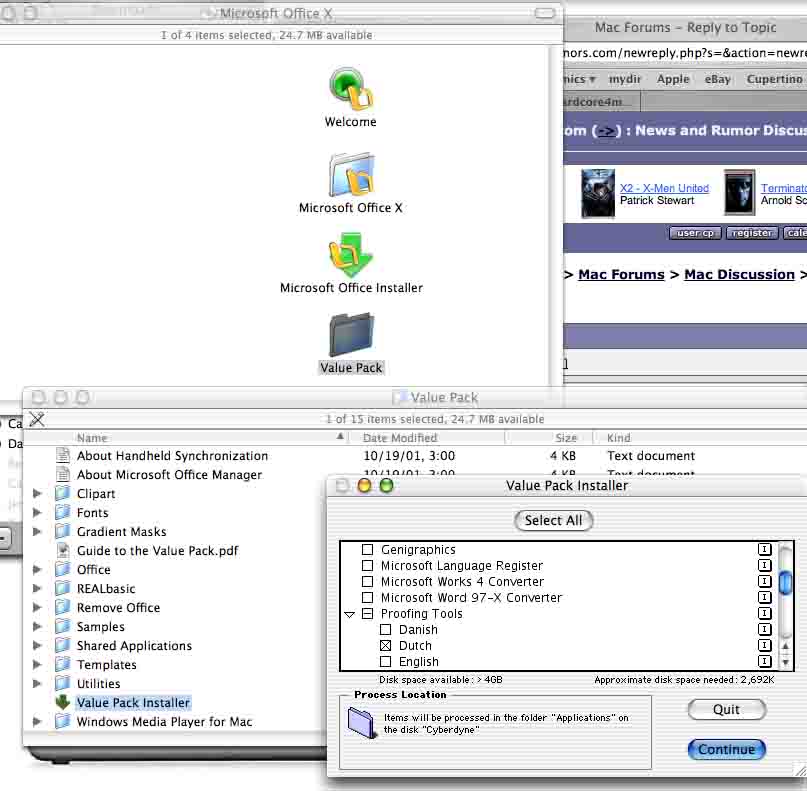Viewport: 807px width, 791px height.
Task: Click the X2 X-Men United movie thumbnail
Action: tap(598, 194)
